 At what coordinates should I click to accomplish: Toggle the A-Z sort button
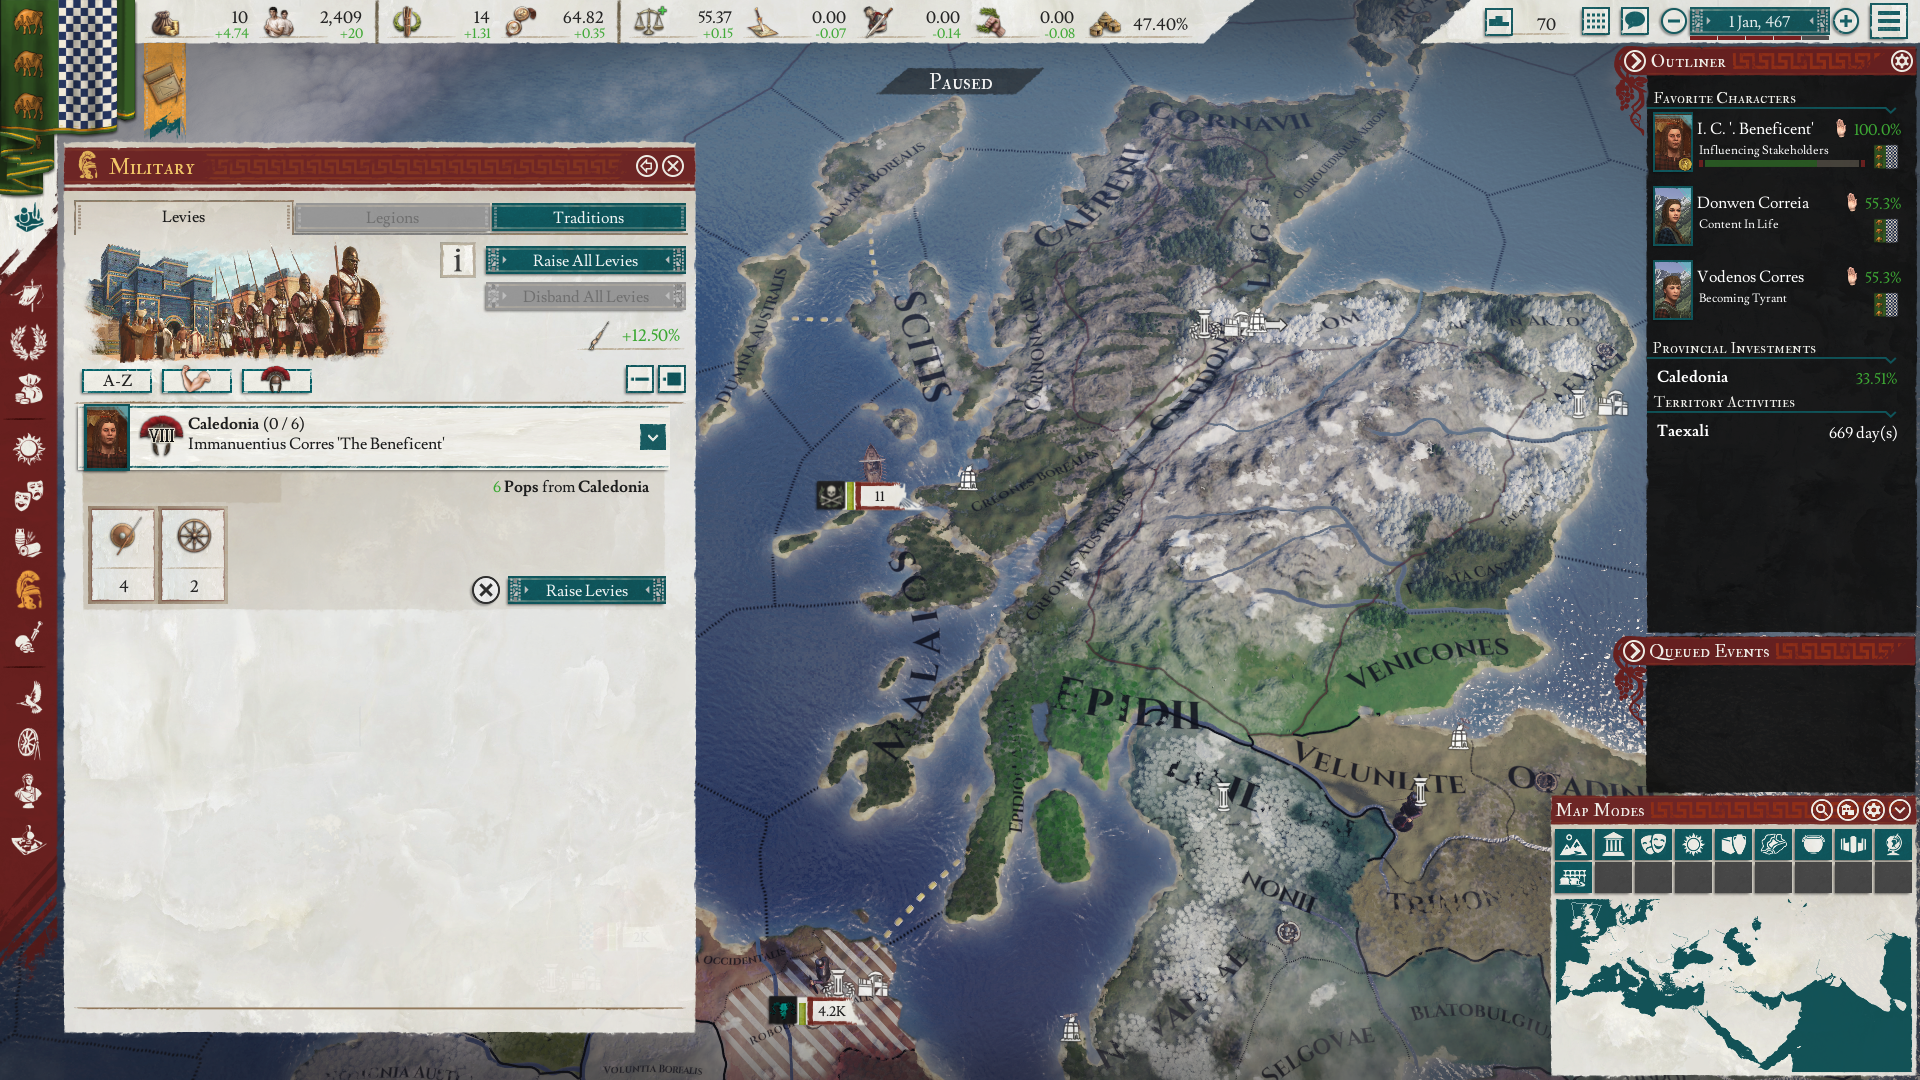coord(117,381)
